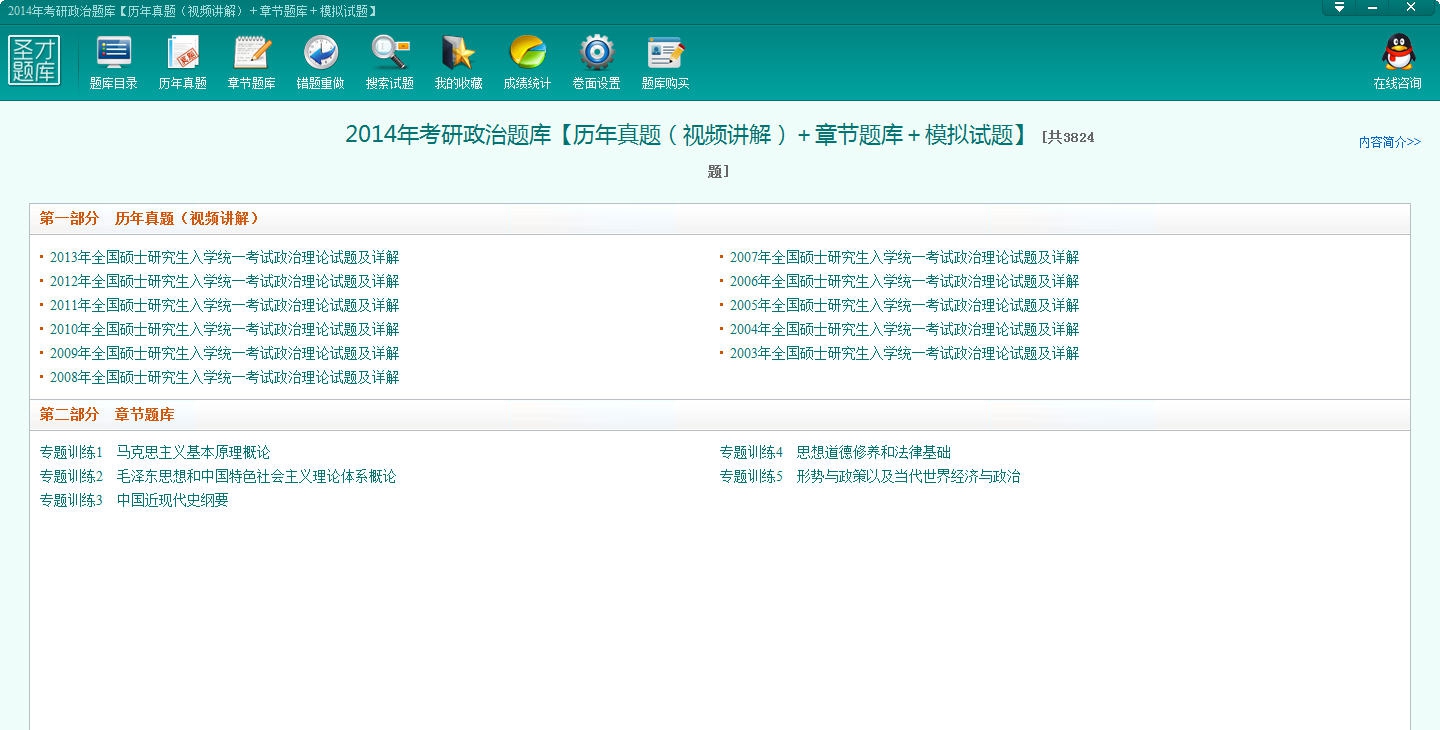Image resolution: width=1440 pixels, height=730 pixels.
Task: Open the 内容简介>> link
Action: tap(1389, 142)
